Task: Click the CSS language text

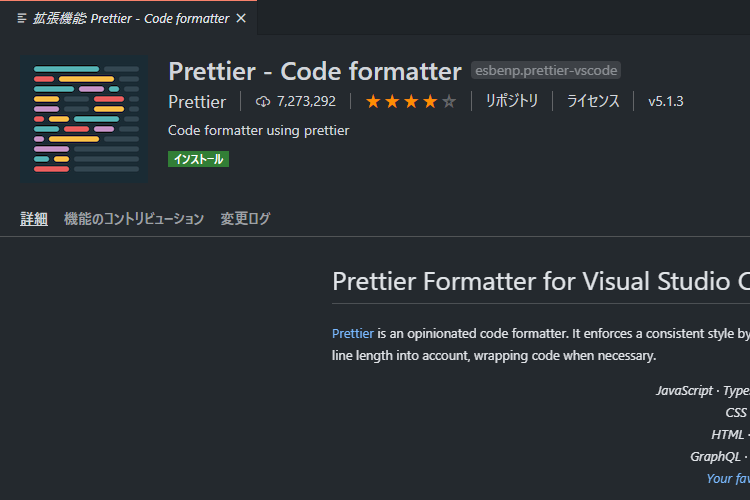Action: click(736, 413)
